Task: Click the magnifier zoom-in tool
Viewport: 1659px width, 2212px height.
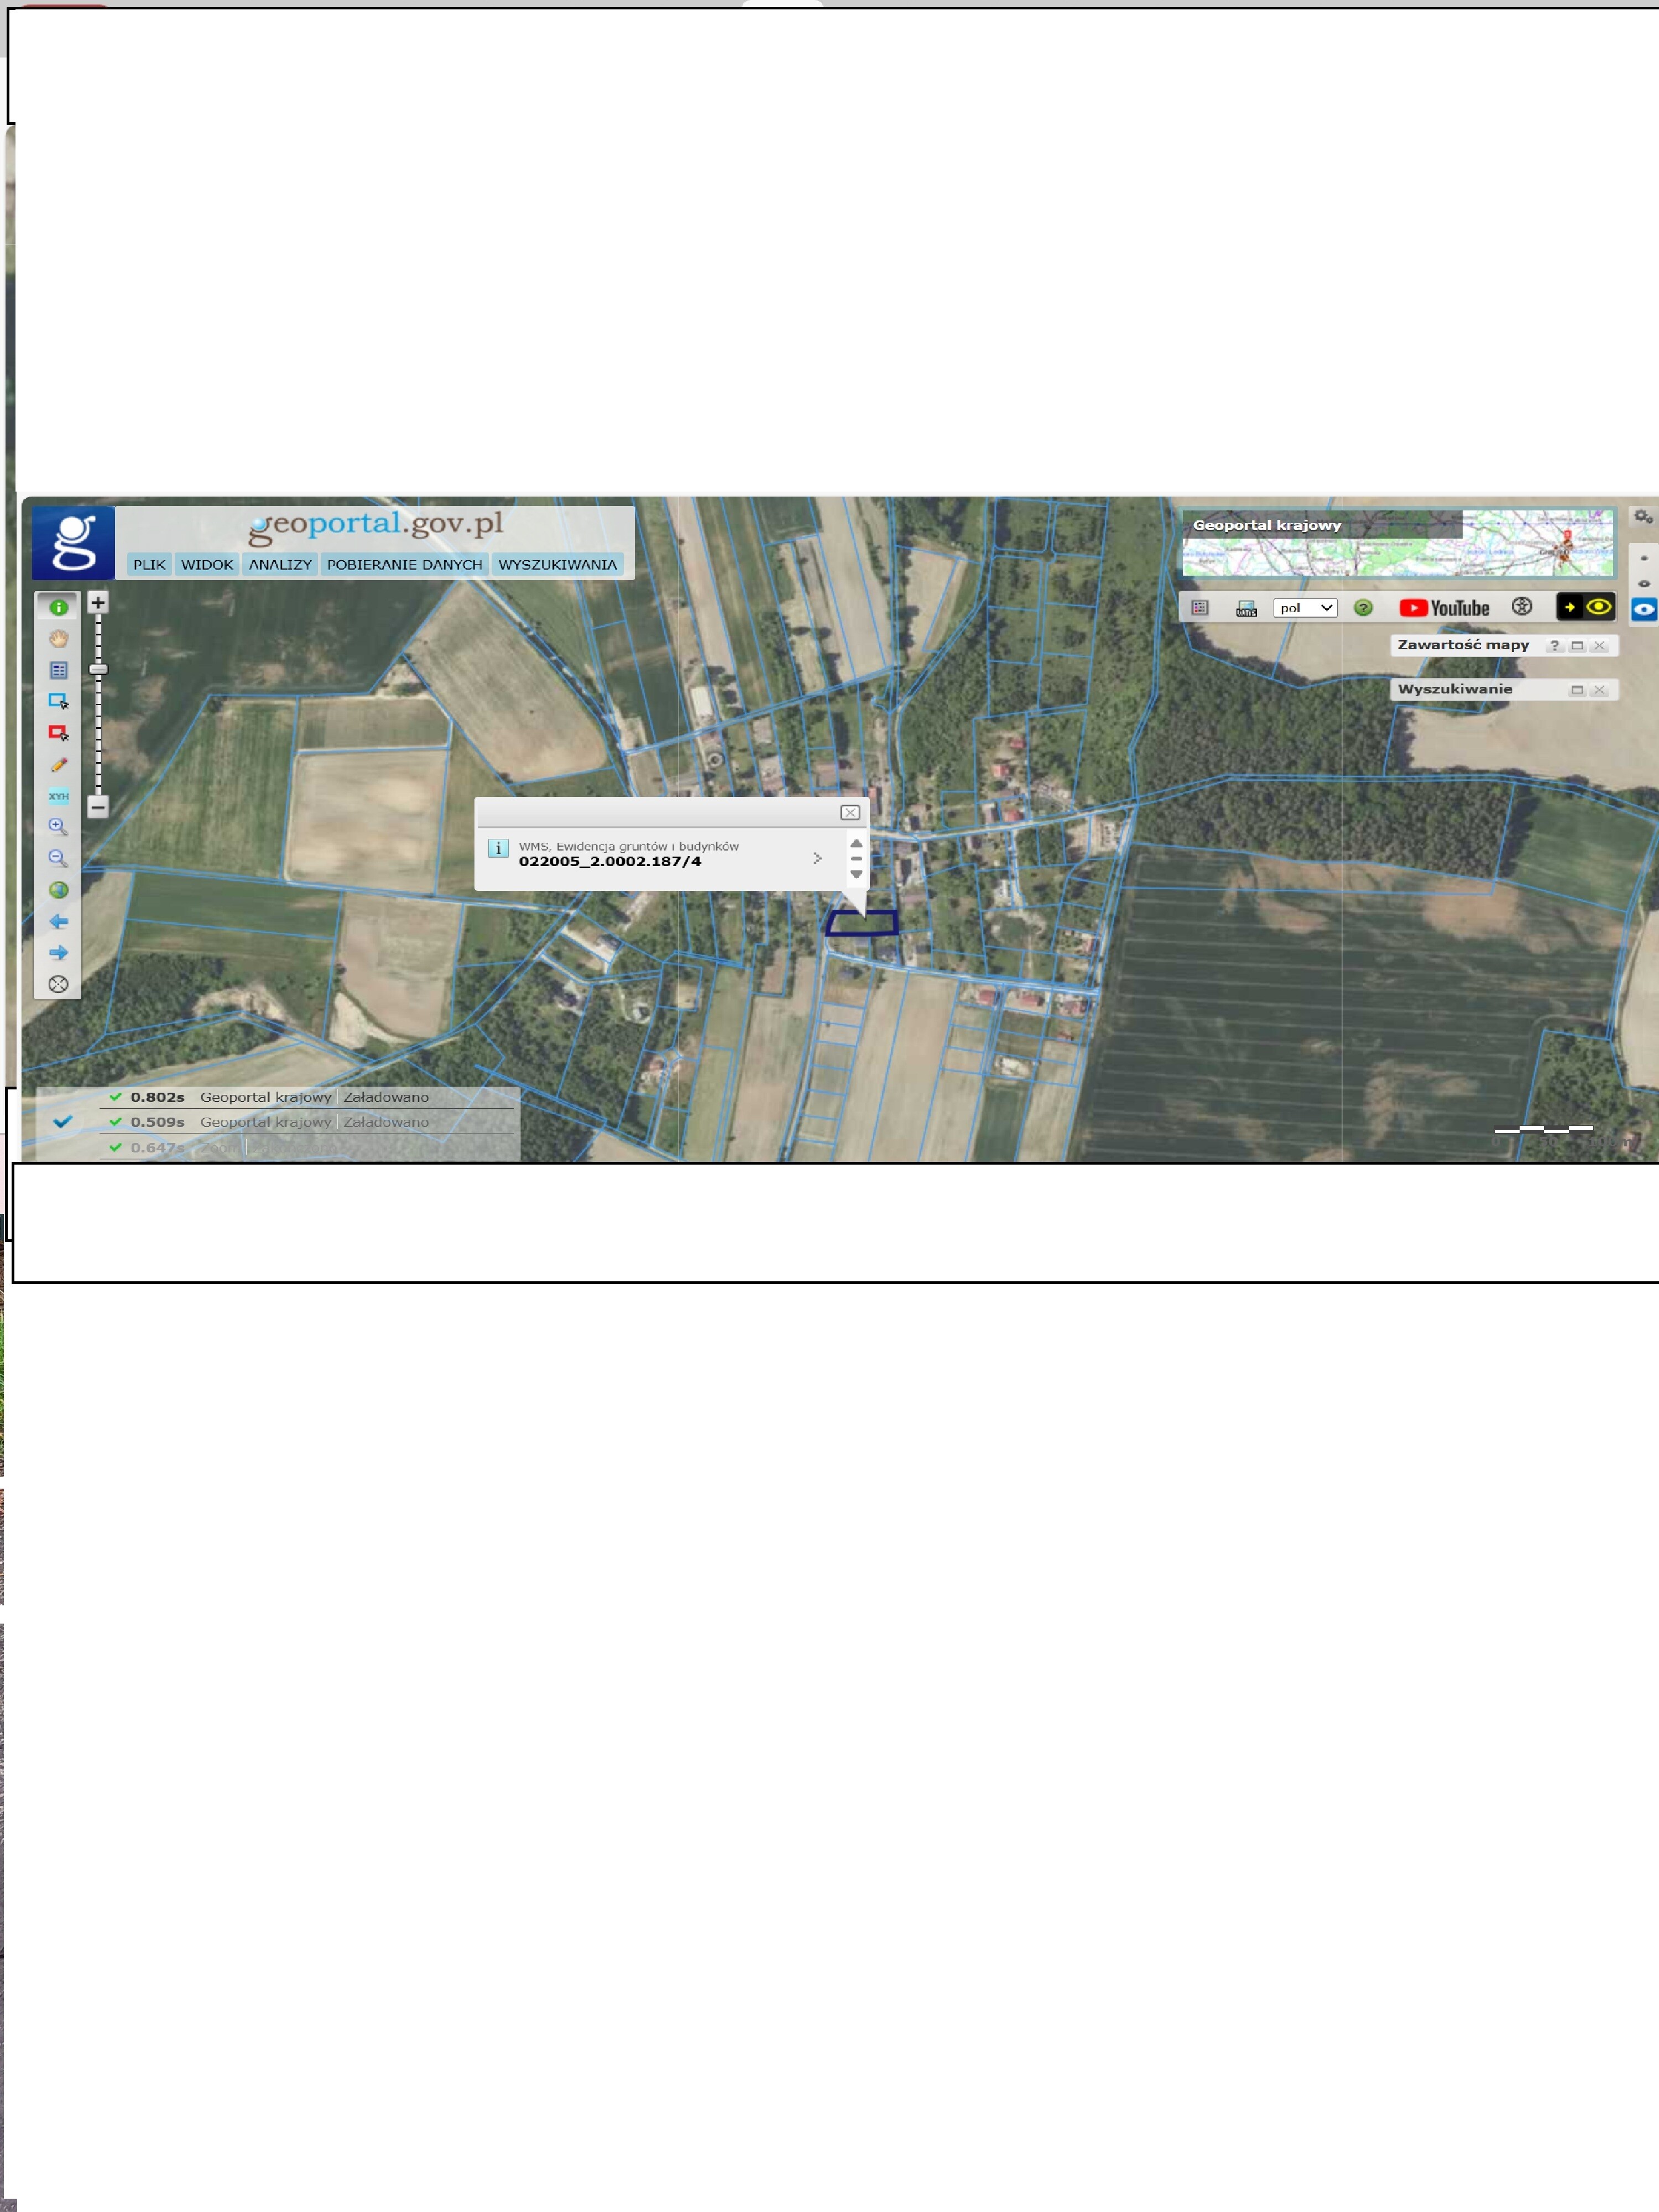Action: [58, 827]
